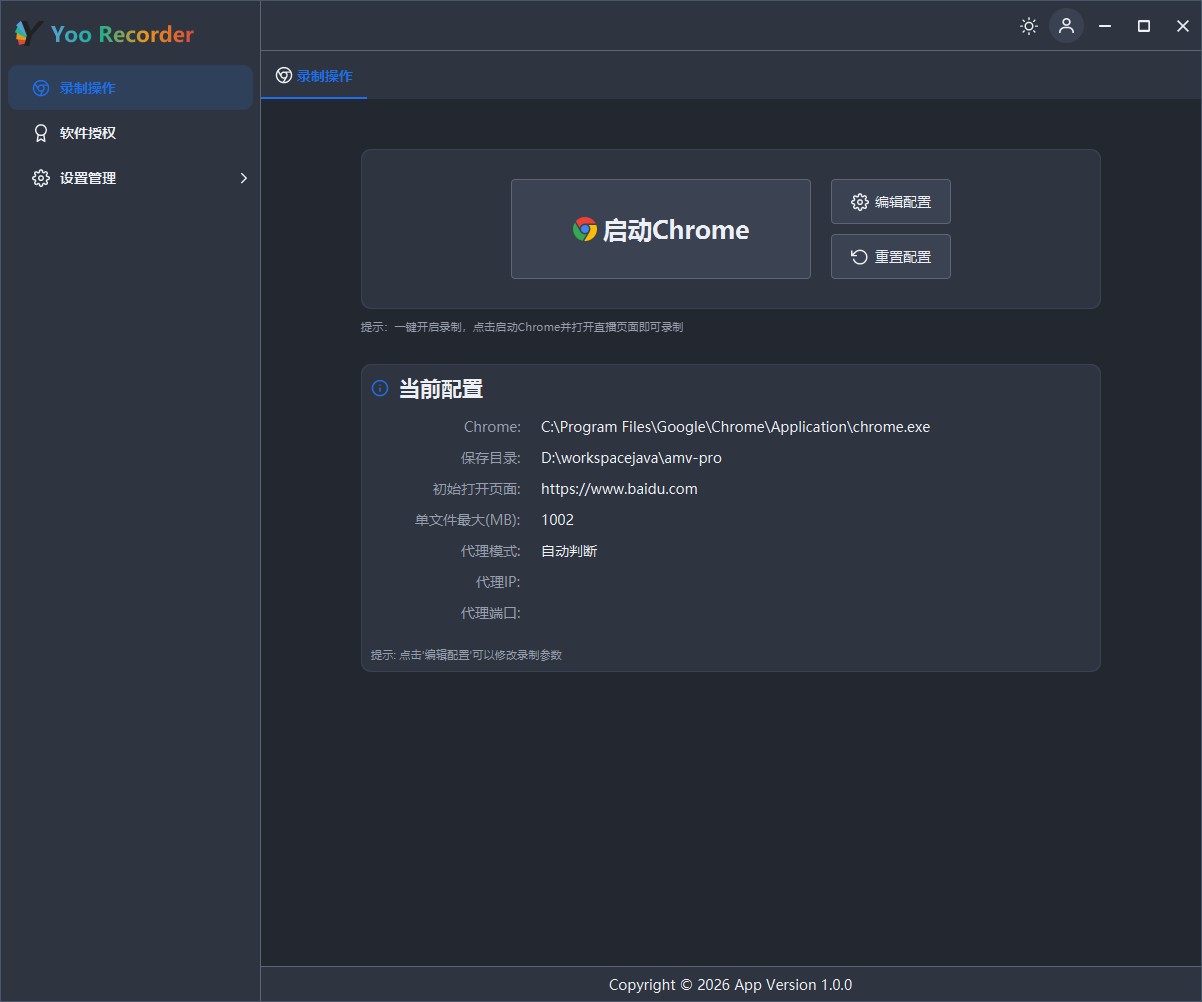Toggle the light/dark theme sun icon
The image size is (1202, 1002).
(x=1028, y=26)
